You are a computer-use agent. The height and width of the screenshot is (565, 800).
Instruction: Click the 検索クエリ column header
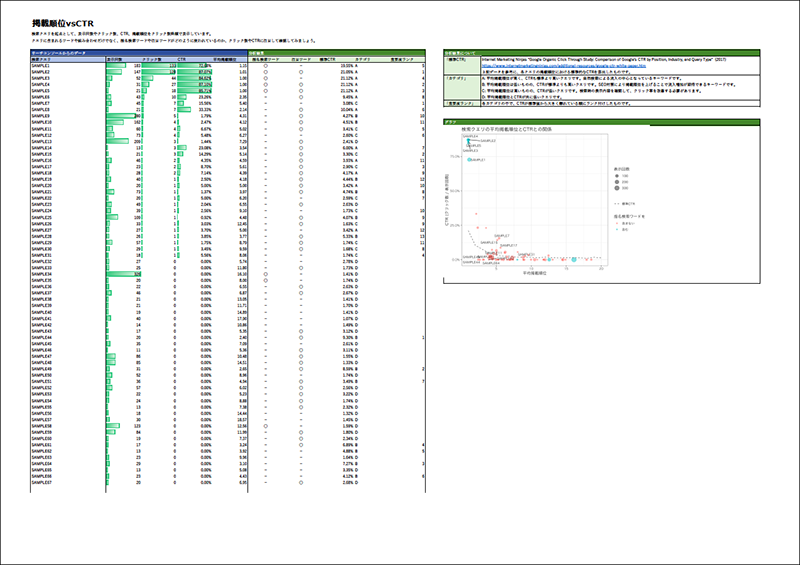pyautogui.click(x=41, y=60)
